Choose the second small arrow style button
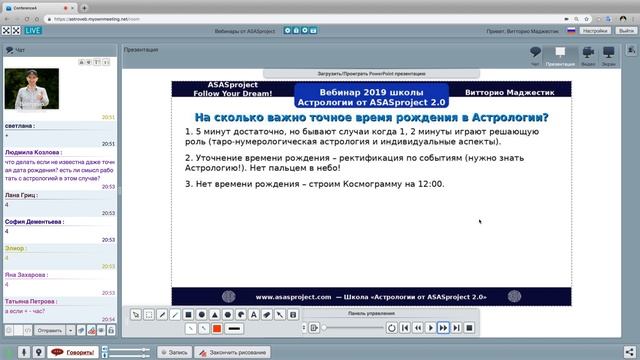Screen dimensions: 640x360 [204, 329]
